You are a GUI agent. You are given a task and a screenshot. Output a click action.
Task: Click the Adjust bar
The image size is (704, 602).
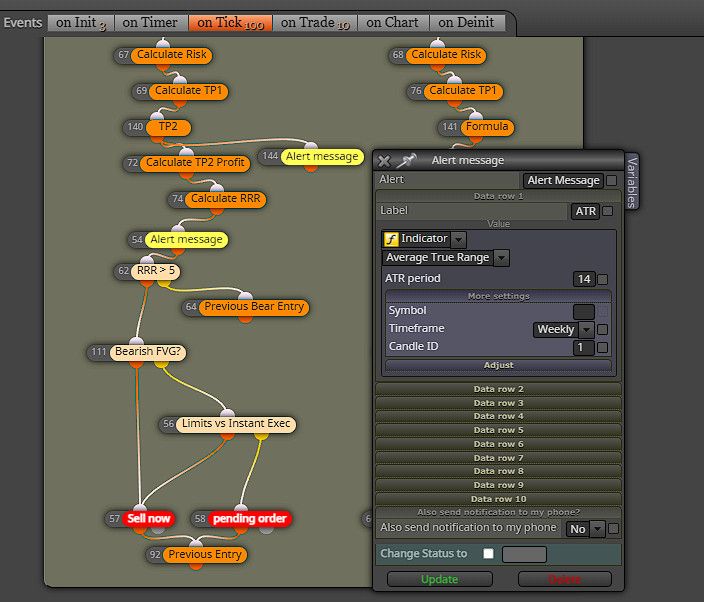coord(498,365)
